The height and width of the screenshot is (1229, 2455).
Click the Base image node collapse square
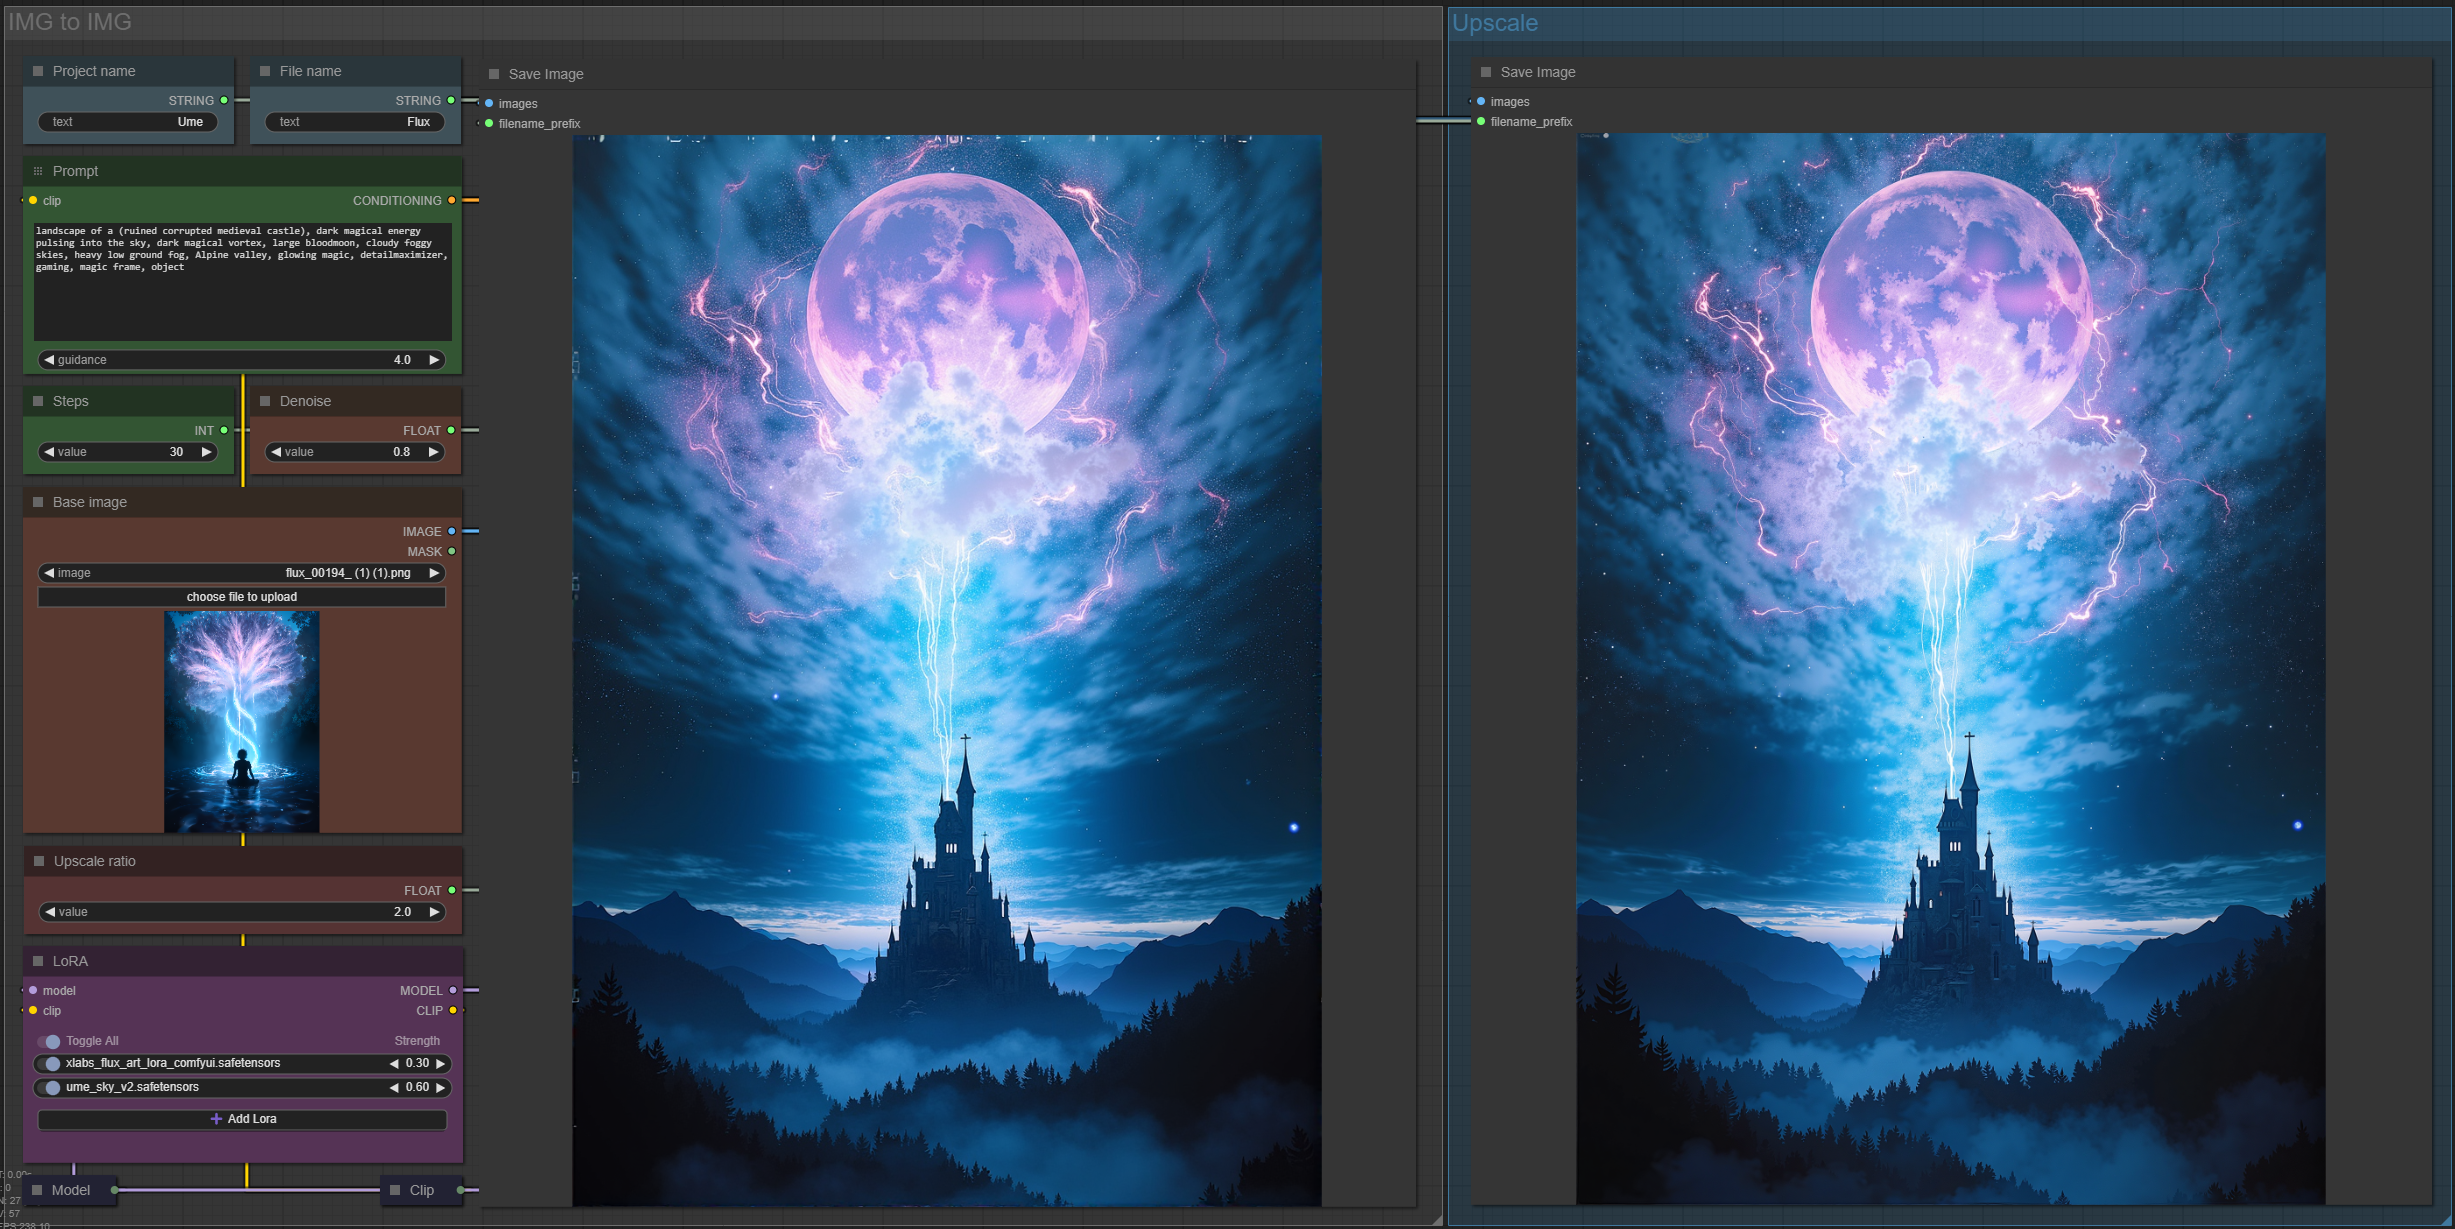tap(38, 502)
